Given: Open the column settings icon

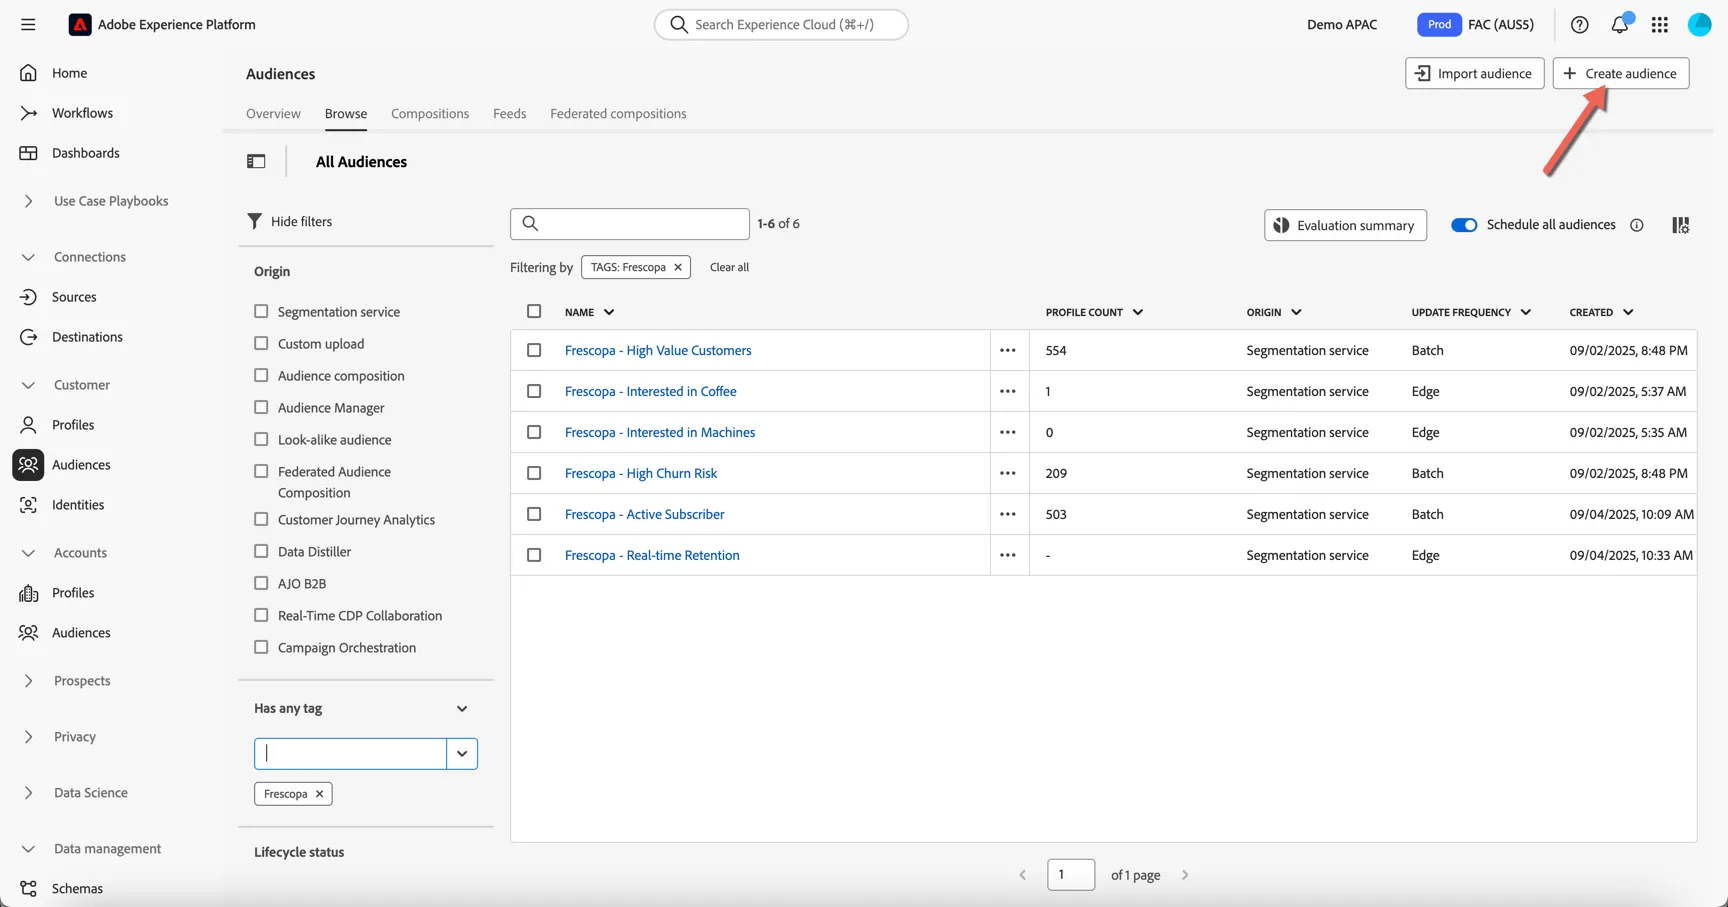Looking at the screenshot, I should [1680, 225].
